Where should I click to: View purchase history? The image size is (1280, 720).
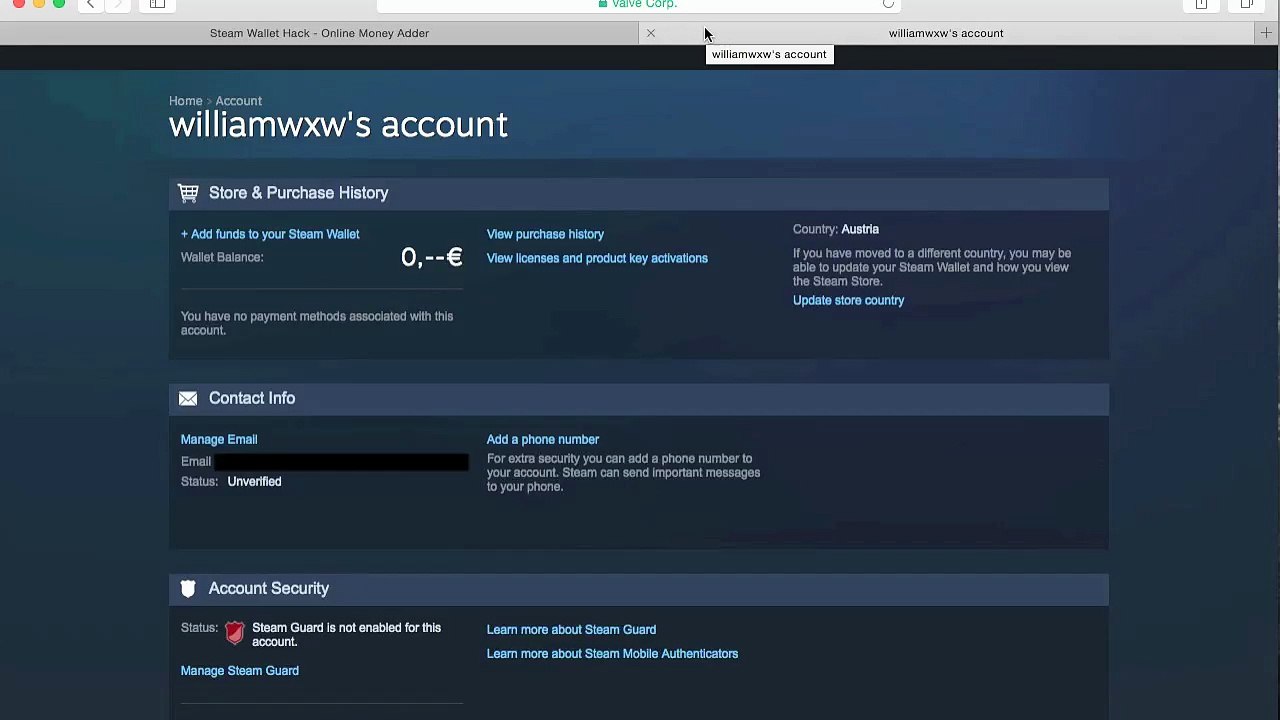click(545, 234)
